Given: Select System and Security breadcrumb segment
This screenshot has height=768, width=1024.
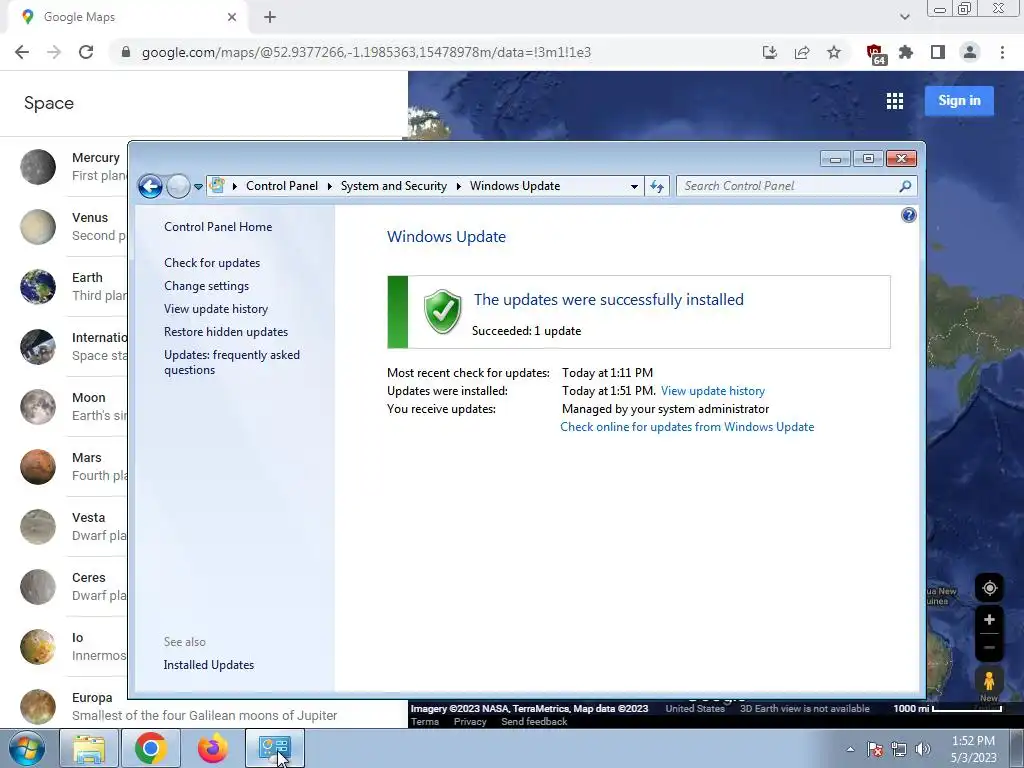Looking at the screenshot, I should (x=394, y=186).
